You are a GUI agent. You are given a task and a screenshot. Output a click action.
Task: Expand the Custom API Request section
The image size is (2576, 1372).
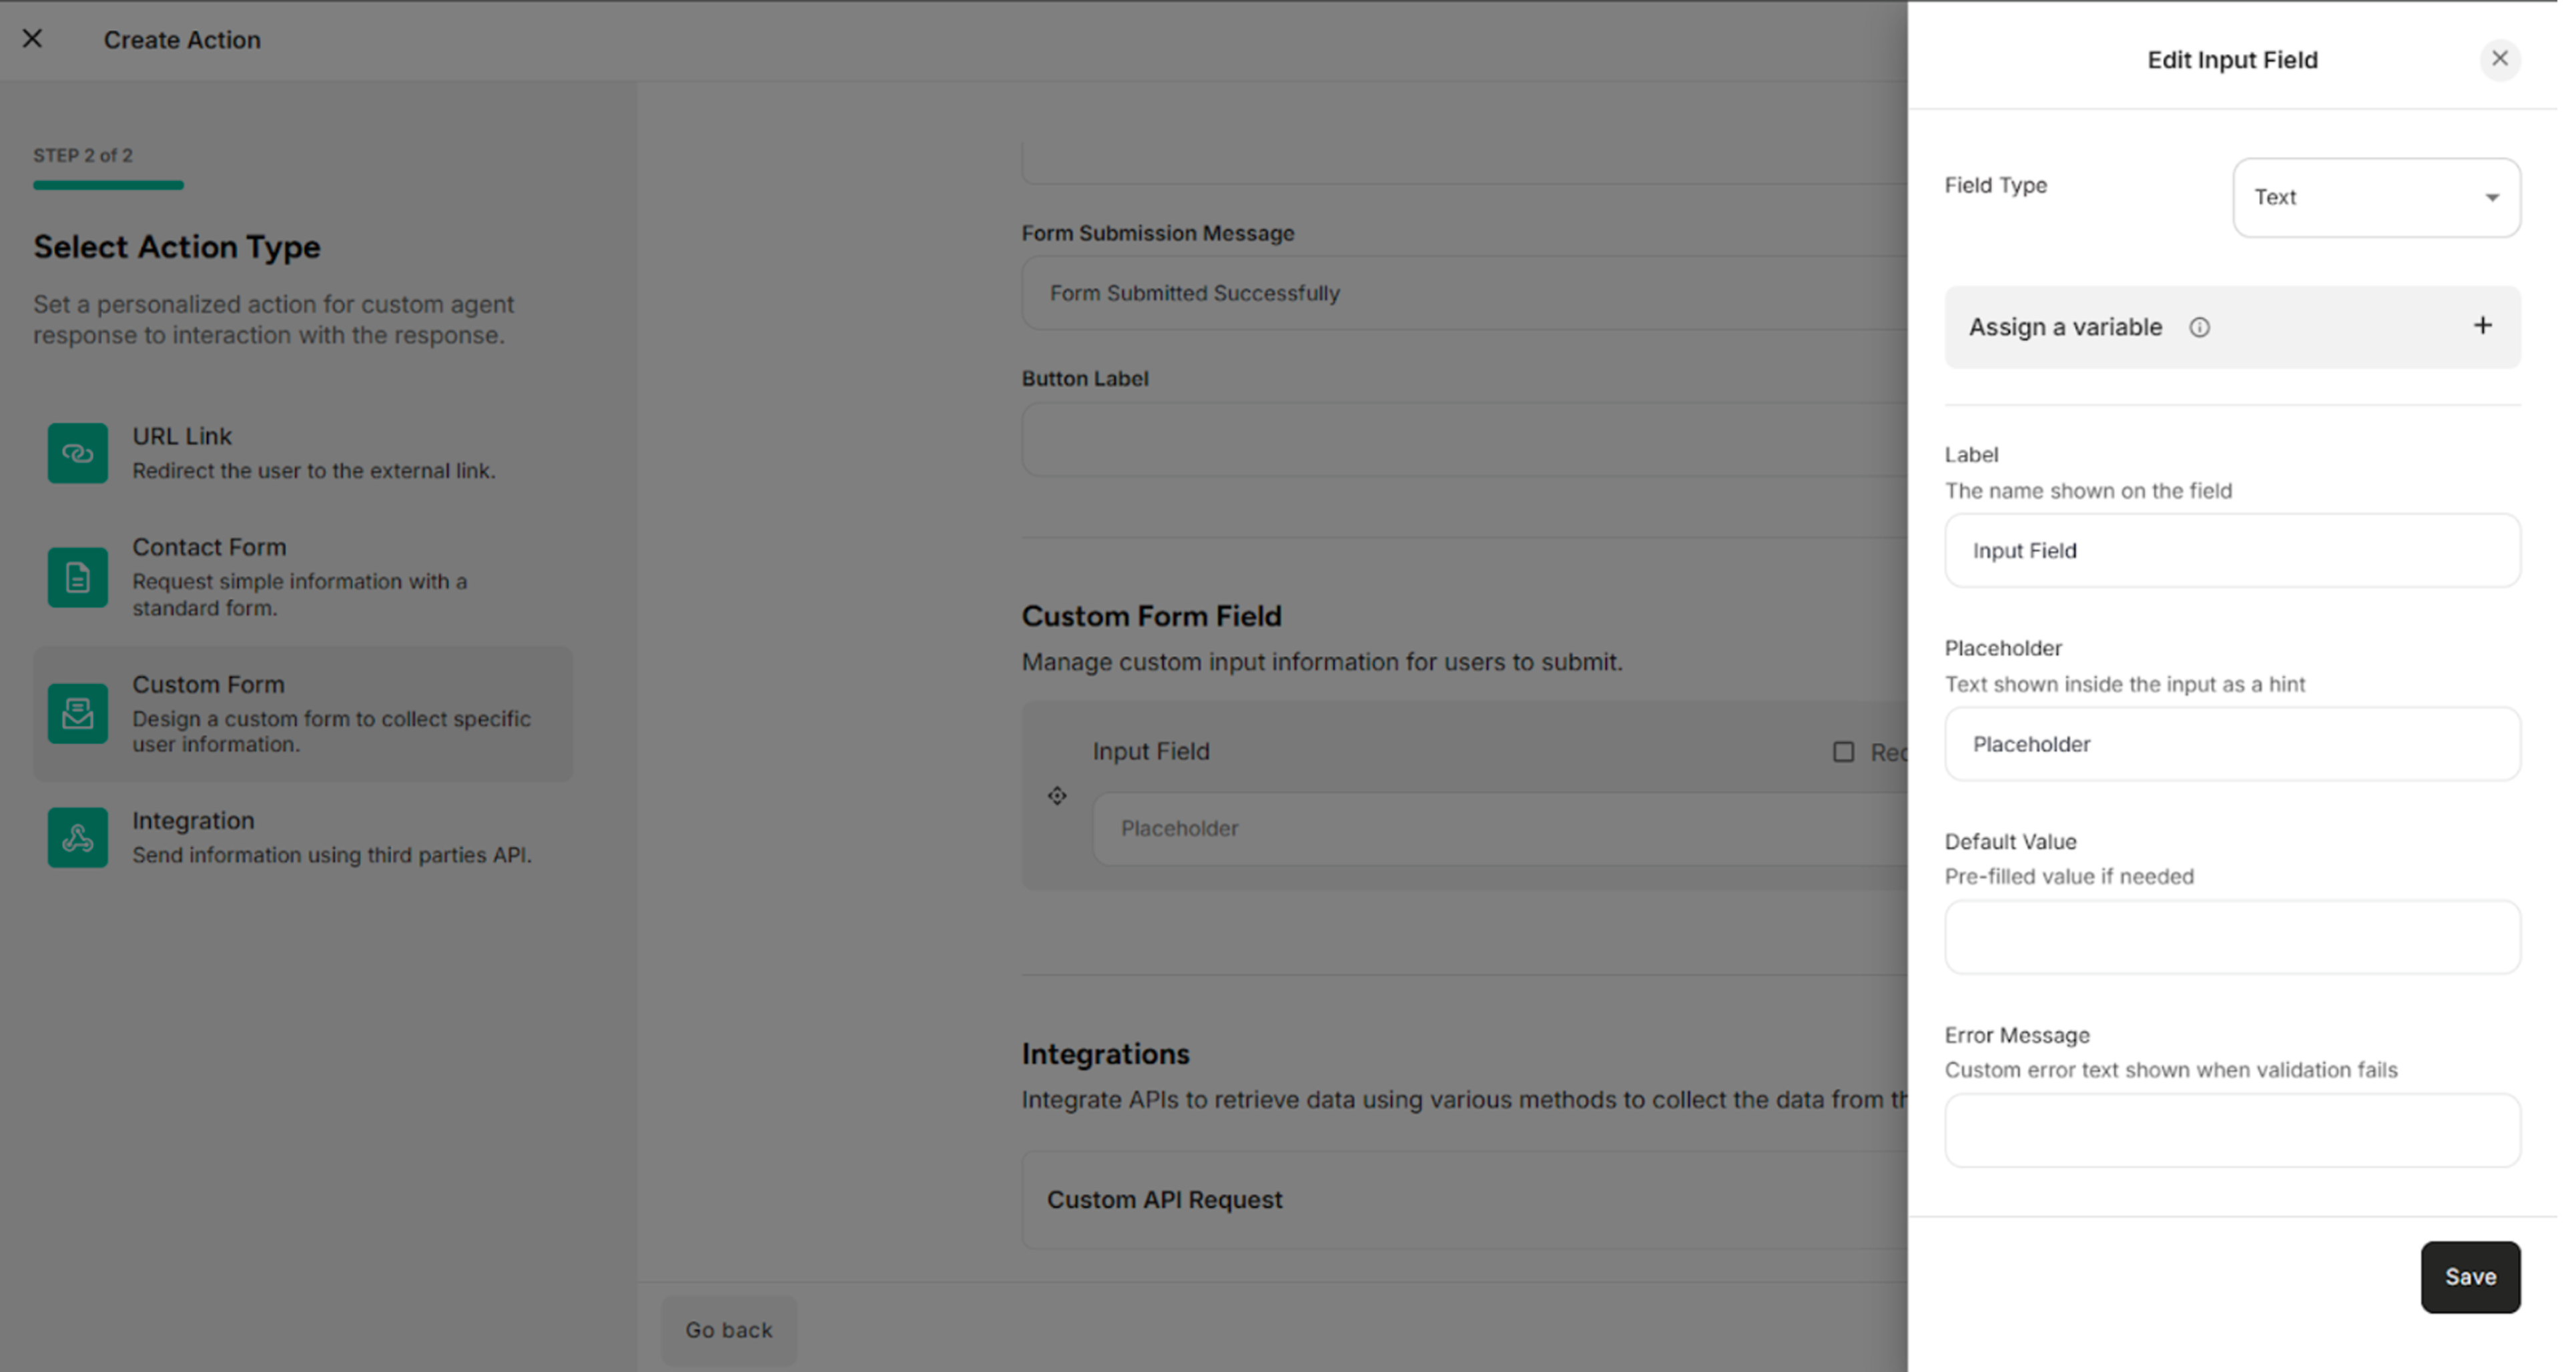[1164, 1199]
